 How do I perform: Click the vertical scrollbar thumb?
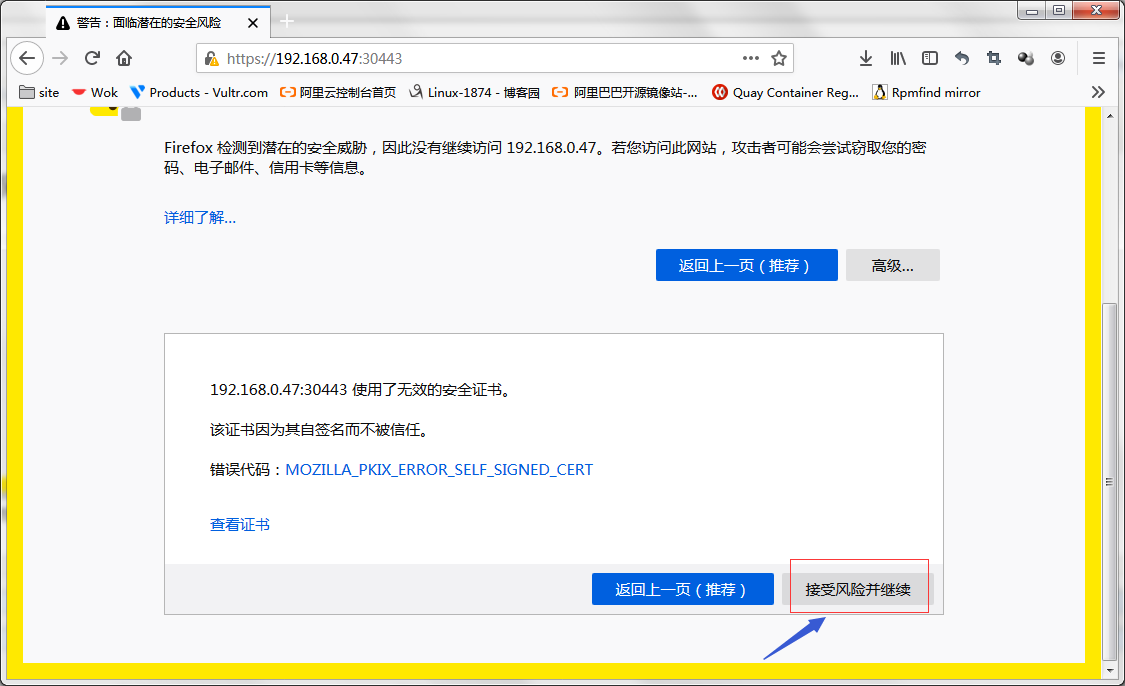pyautogui.click(x=1109, y=481)
